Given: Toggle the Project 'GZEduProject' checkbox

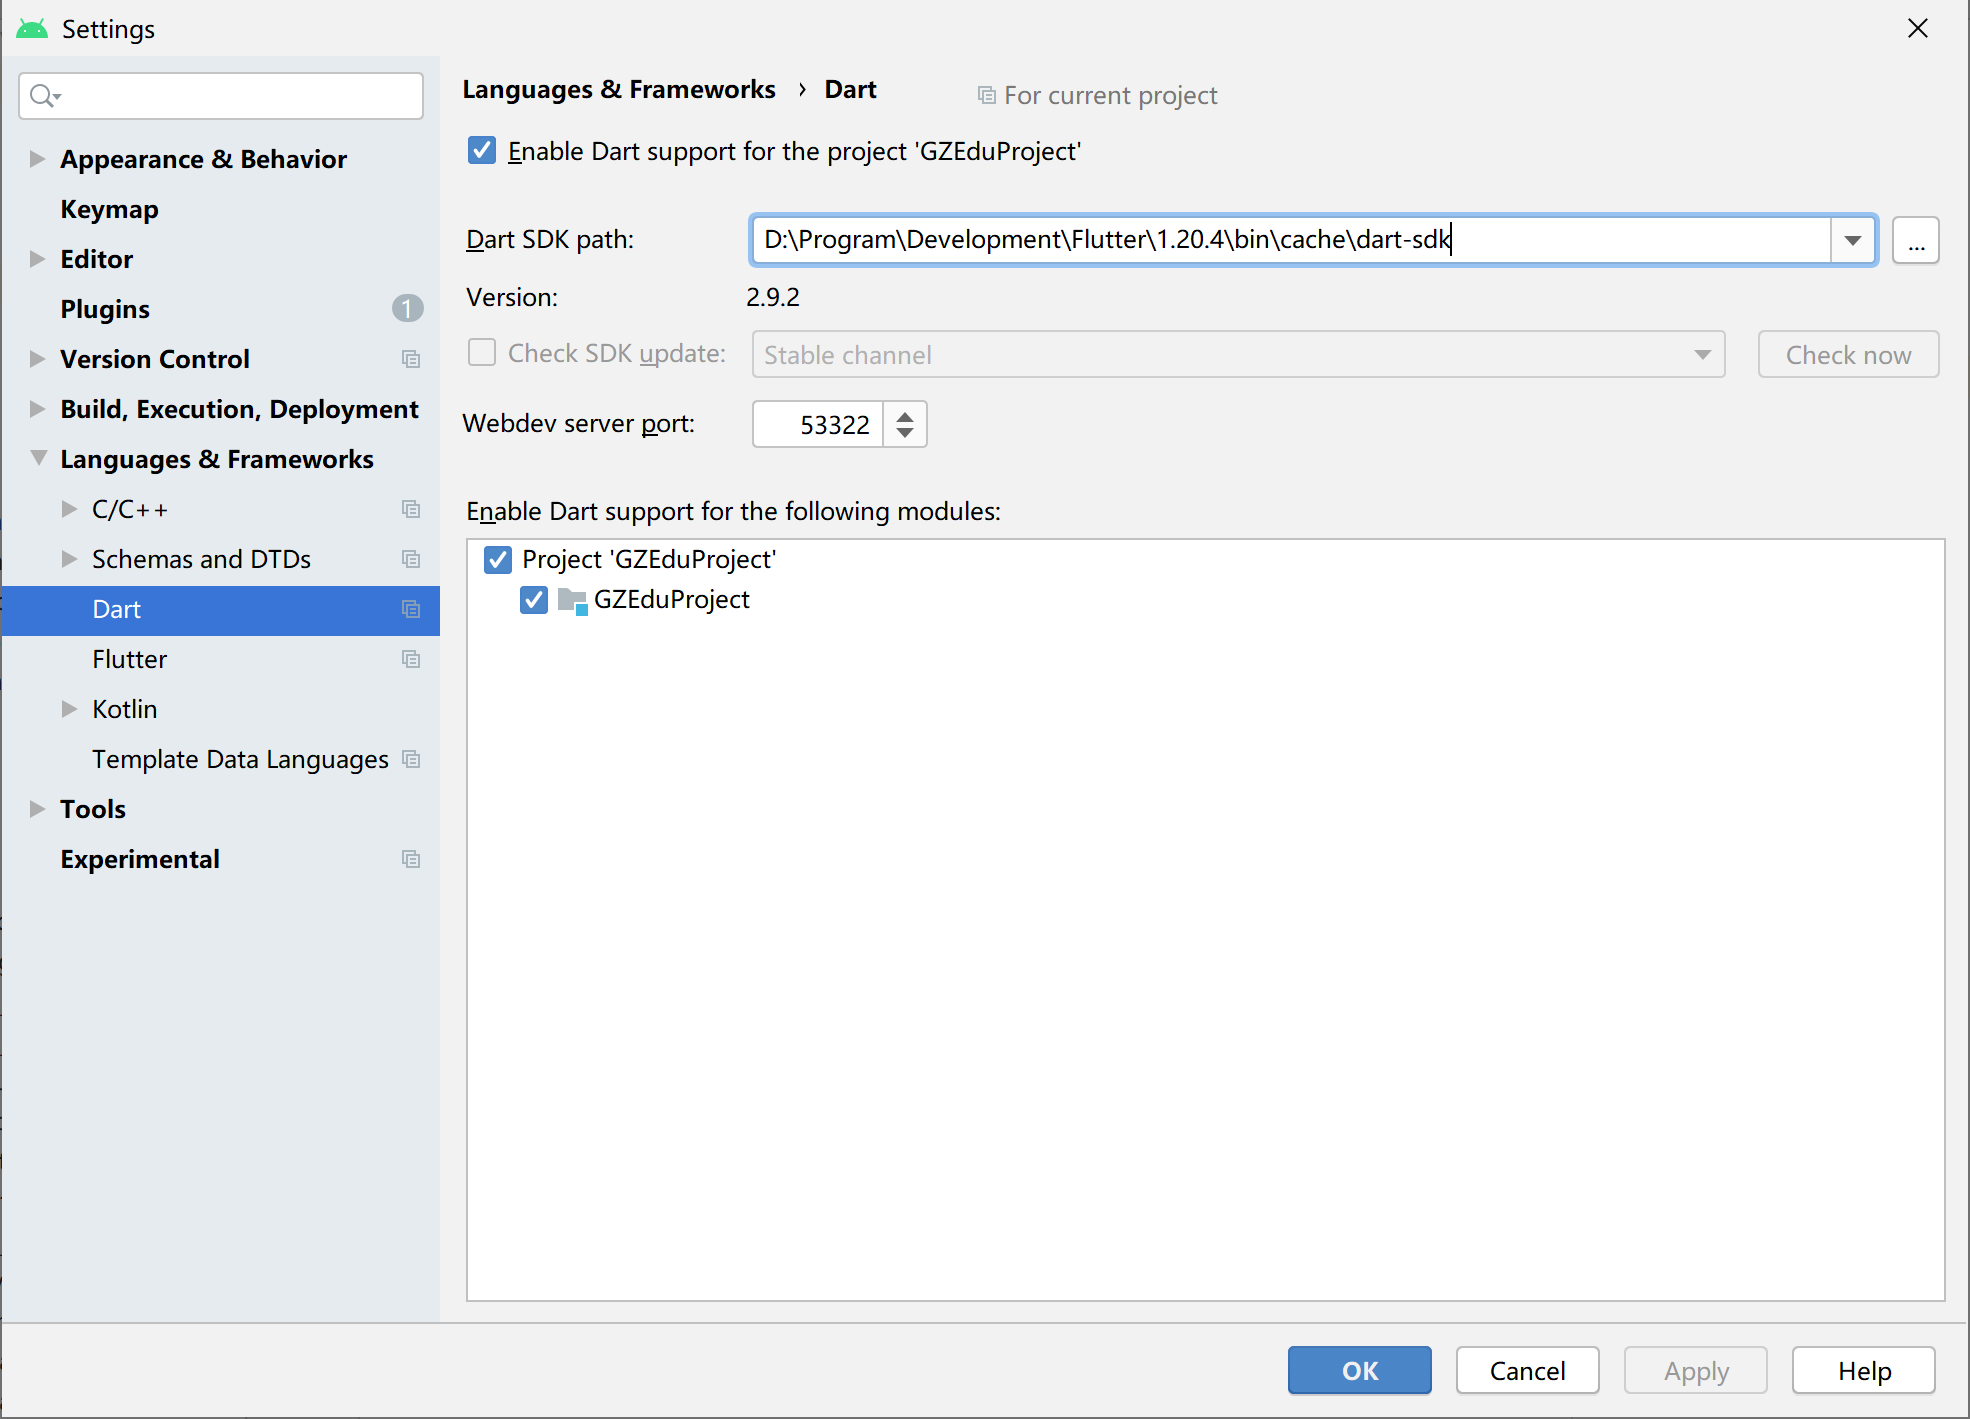Looking at the screenshot, I should [x=498, y=559].
